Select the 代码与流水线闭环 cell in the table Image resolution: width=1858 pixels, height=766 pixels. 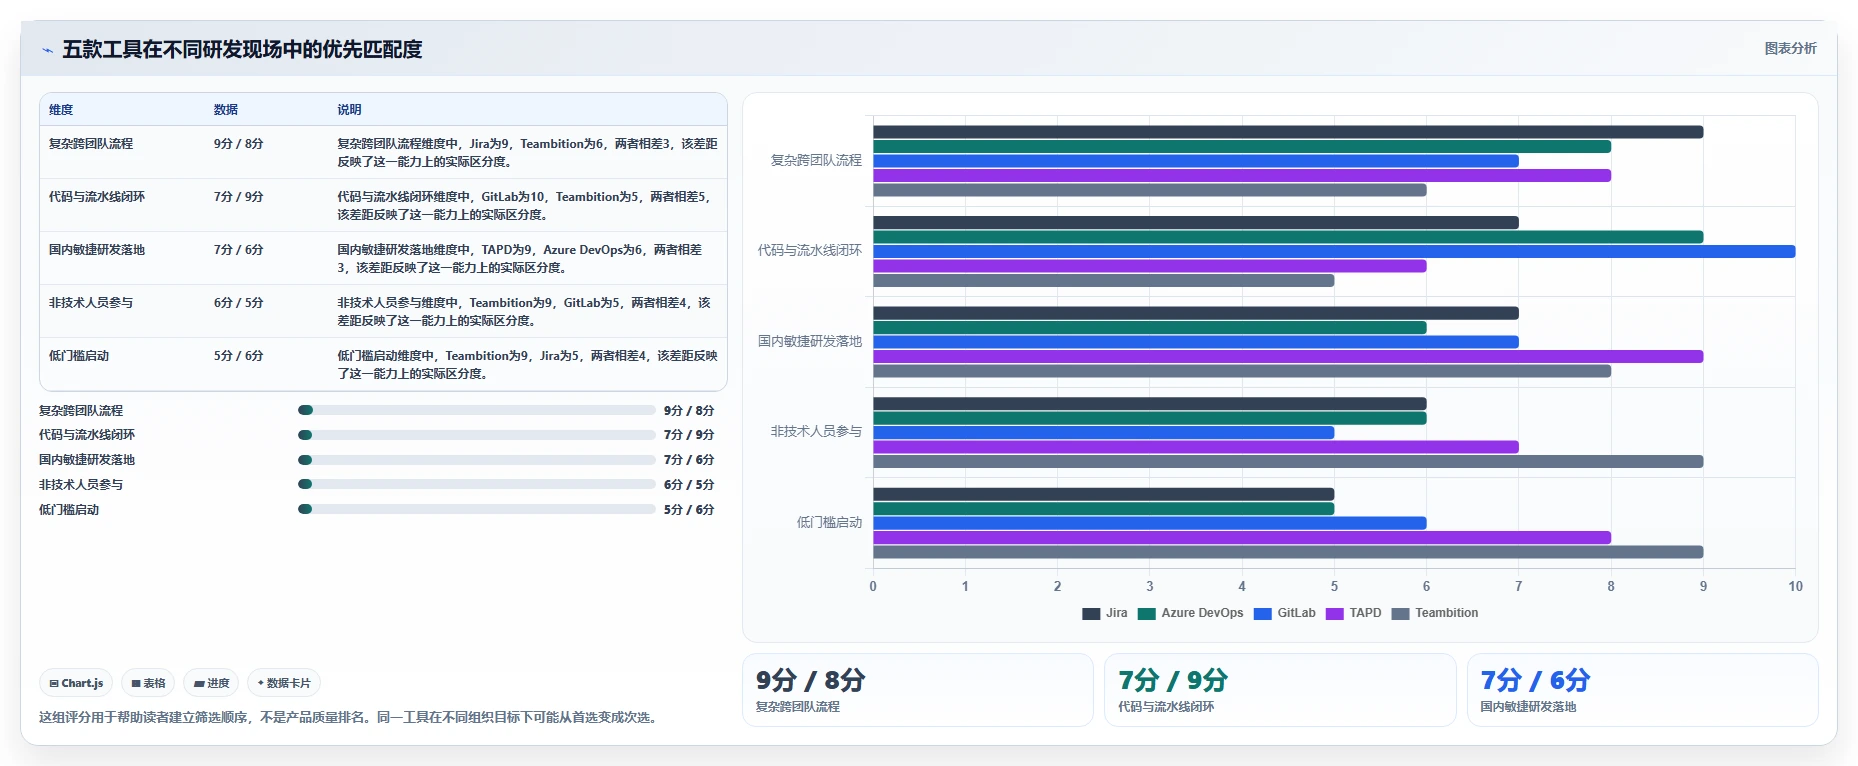pos(97,197)
